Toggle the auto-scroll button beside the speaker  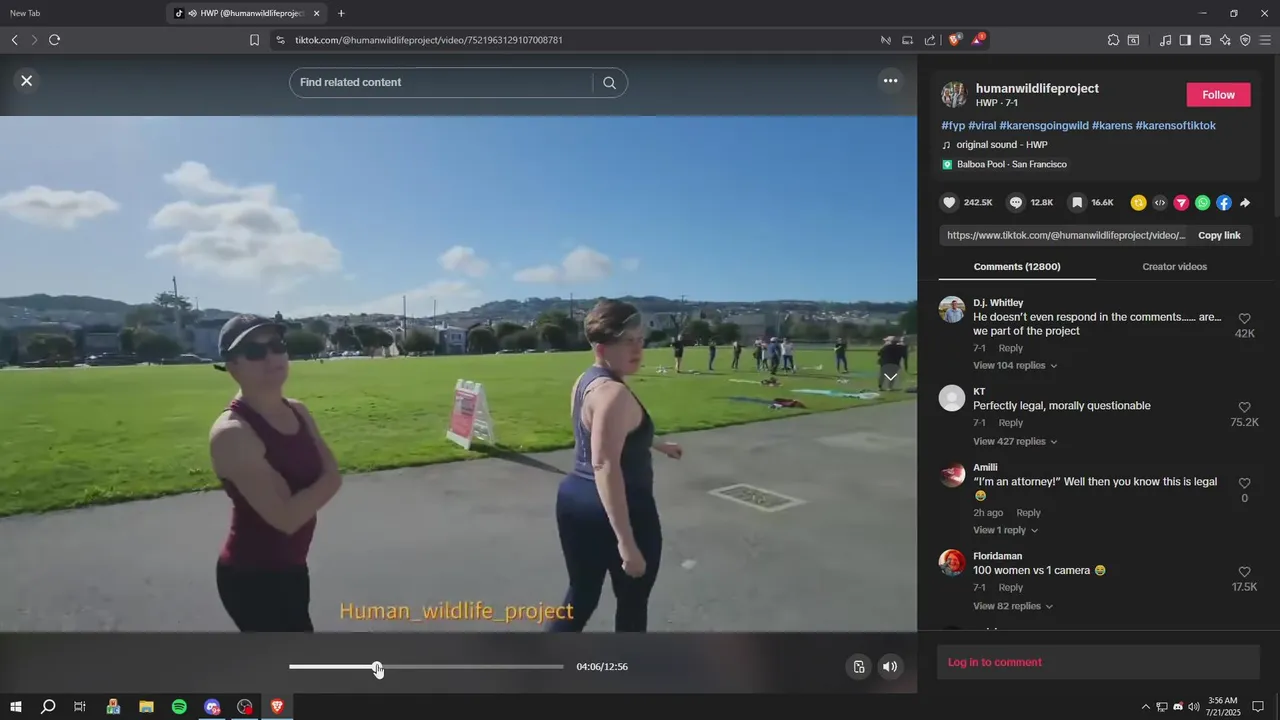858,667
